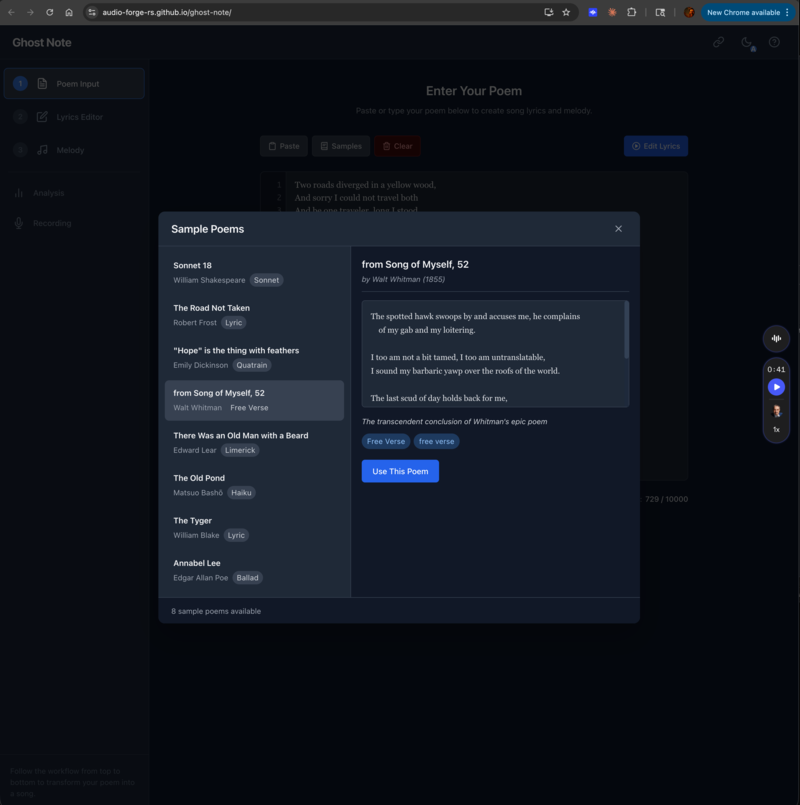Open the help question mark icon

click(x=773, y=42)
